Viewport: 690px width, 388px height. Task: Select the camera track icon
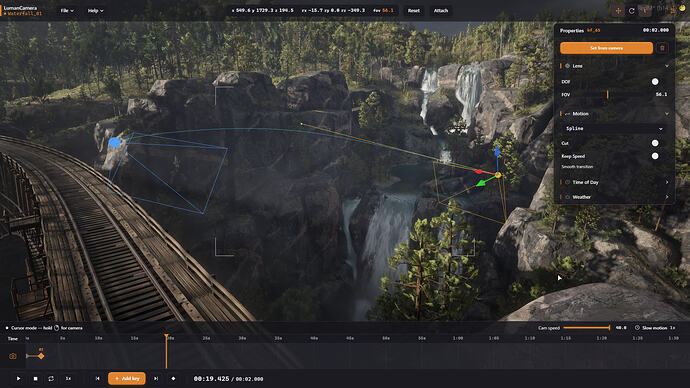(x=12, y=356)
